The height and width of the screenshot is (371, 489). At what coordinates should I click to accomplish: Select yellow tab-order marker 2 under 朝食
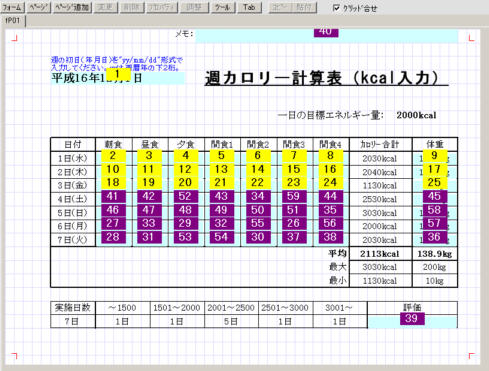click(x=113, y=155)
